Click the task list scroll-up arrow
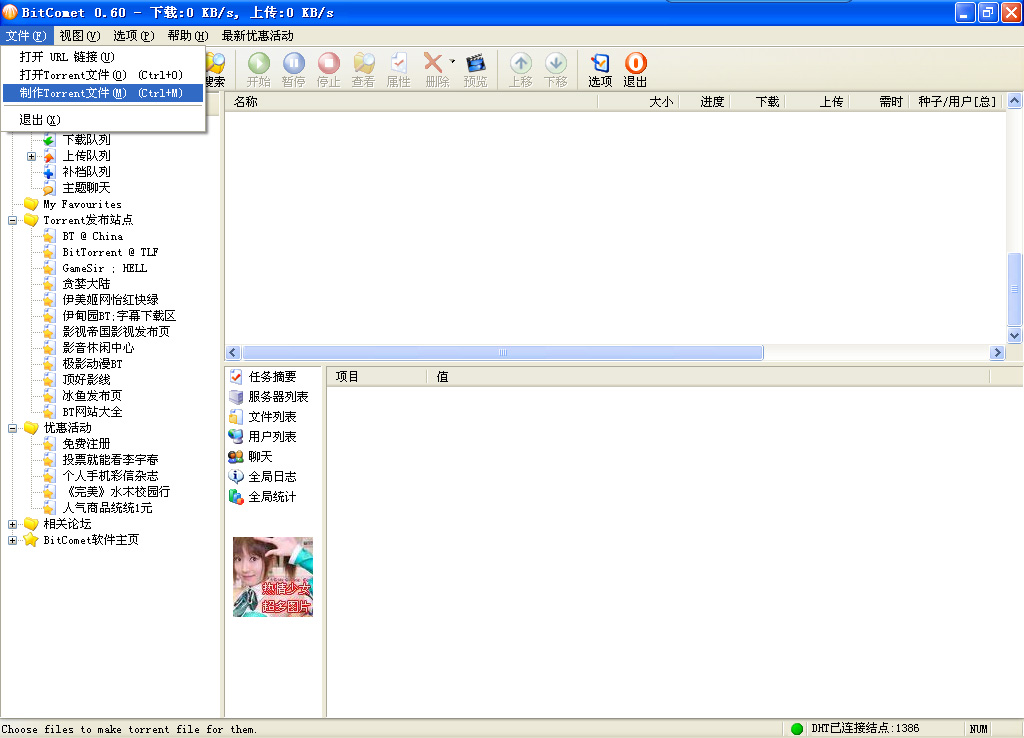The width and height of the screenshot is (1024, 738). pos(1014,101)
